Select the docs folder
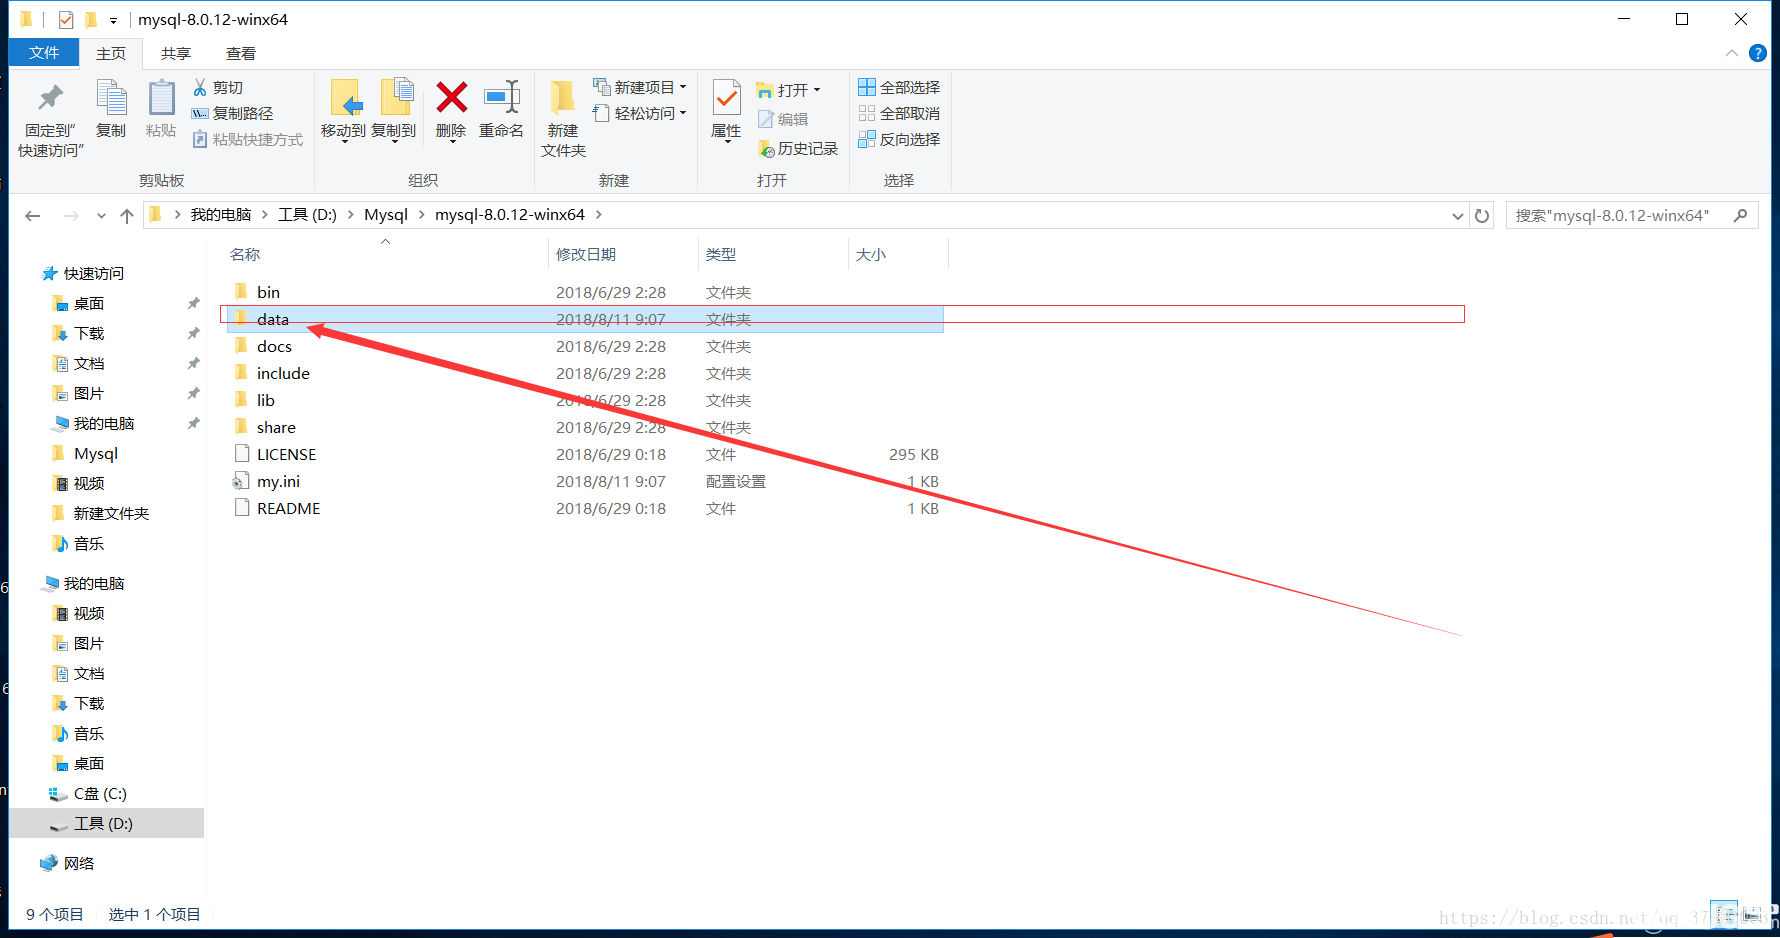Viewport: 1780px width, 938px height. (584, 346)
